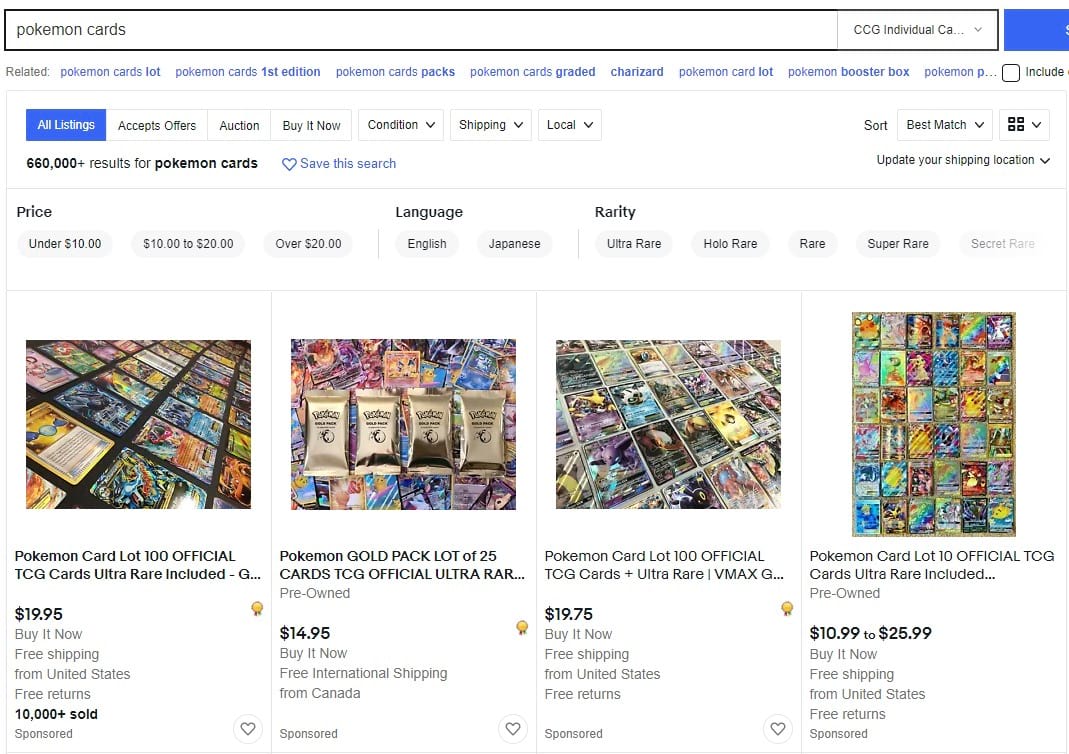Click the pokemon cards search field
This screenshot has width=1069, height=754.
tap(421, 30)
